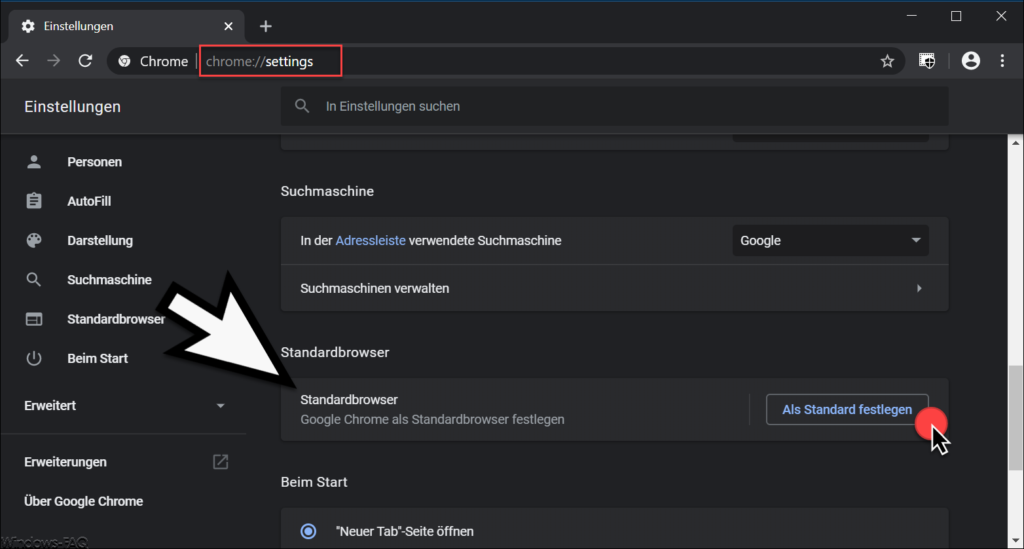Open the user profile avatar menu

click(x=970, y=61)
